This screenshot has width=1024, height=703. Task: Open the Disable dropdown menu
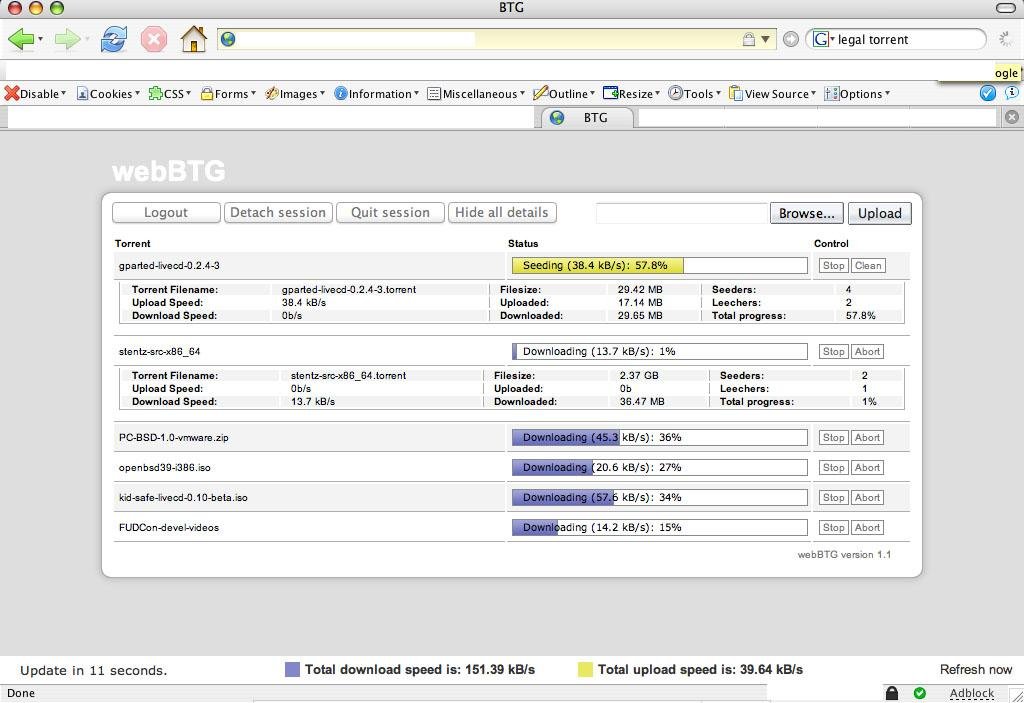[35, 93]
